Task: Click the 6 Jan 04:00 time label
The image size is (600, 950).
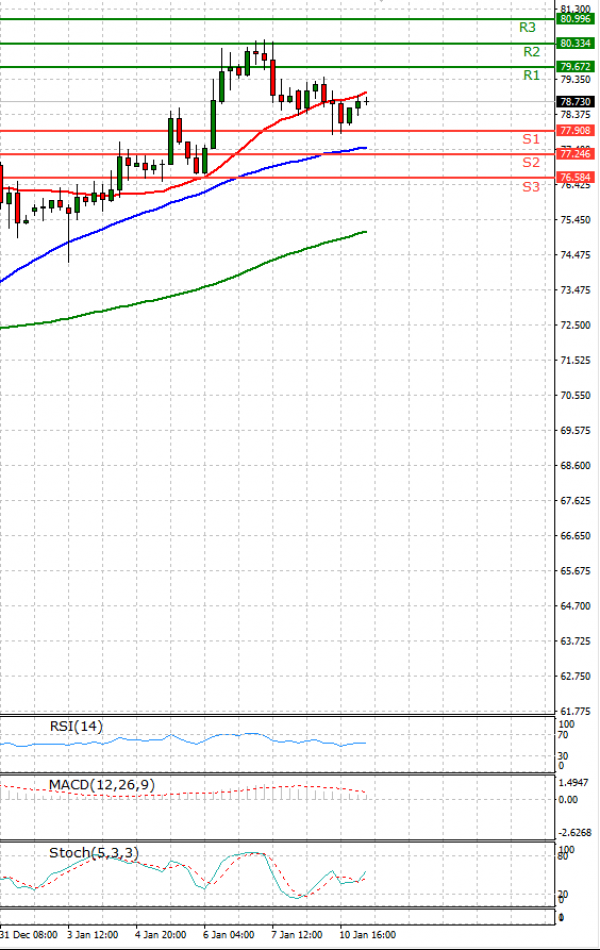Action: (x=228, y=935)
